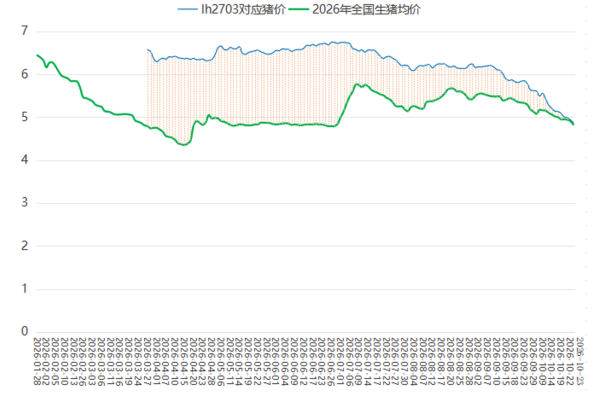The width and height of the screenshot is (600, 400).
Task: Select the y-axis label 3
Action: [24, 202]
